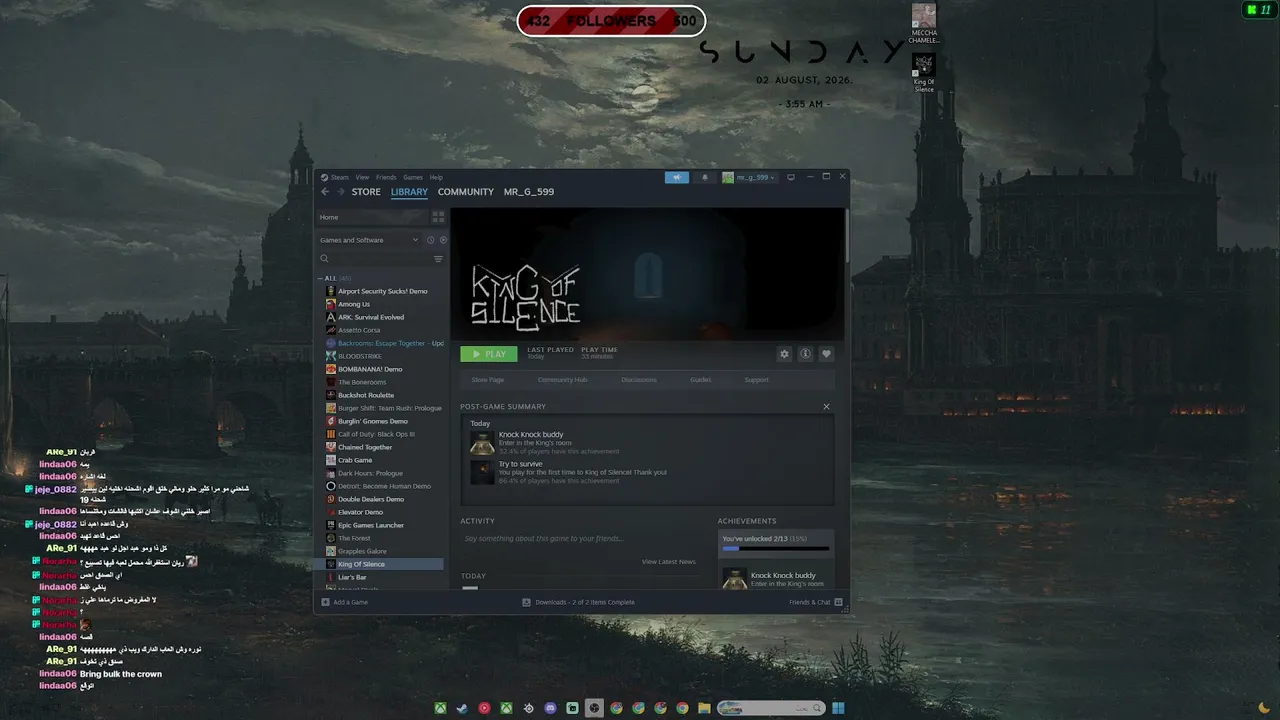Add King of Silence to favorites heart
1280x720 pixels.
tap(826, 354)
